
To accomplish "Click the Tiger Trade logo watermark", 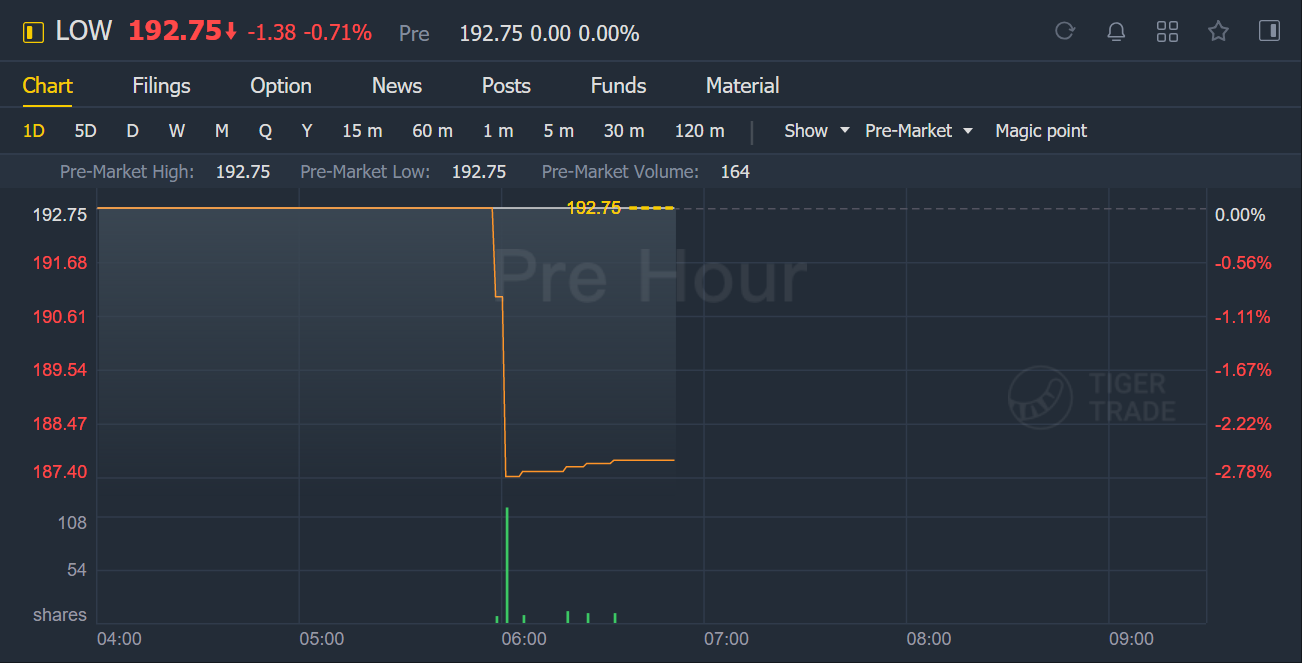I will [1091, 396].
